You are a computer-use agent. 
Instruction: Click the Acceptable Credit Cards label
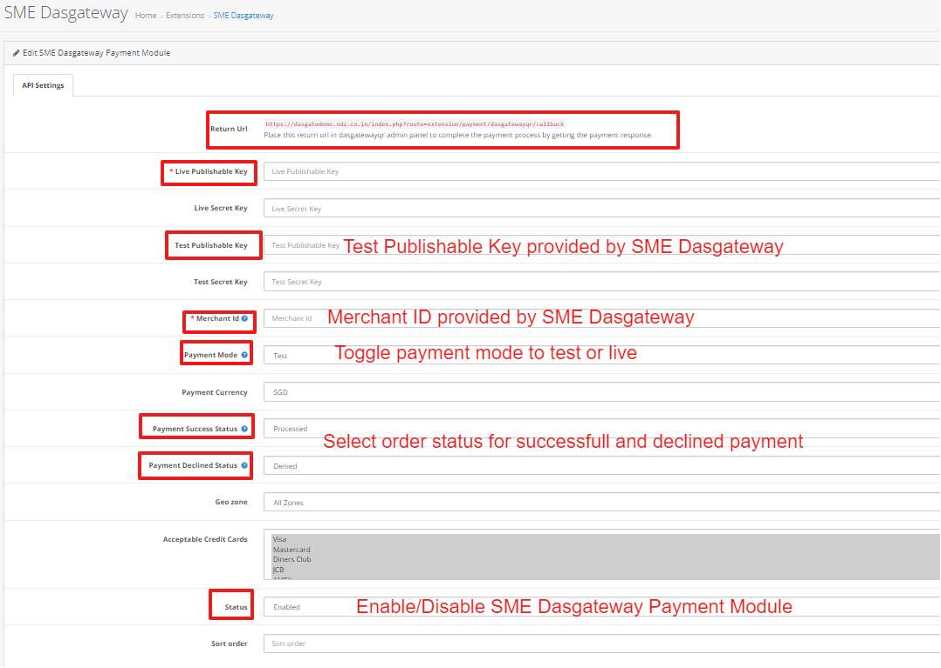pyautogui.click(x=205, y=540)
